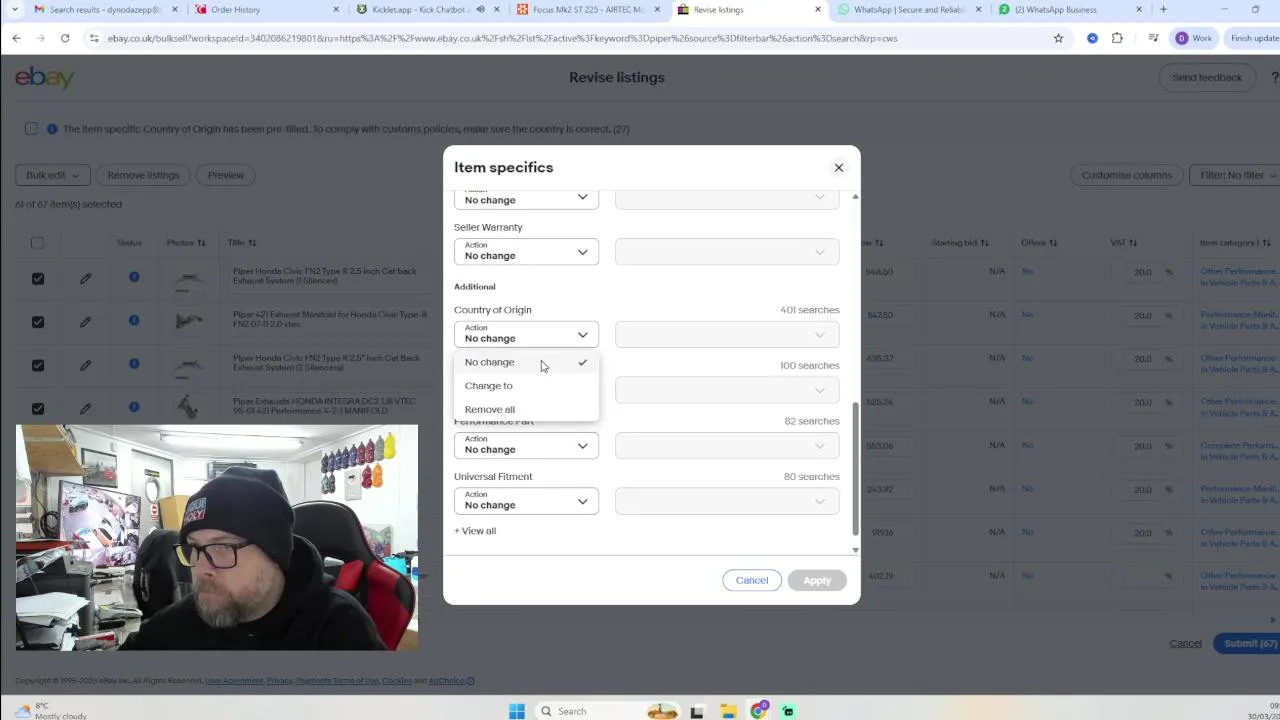Screen dimensions: 1280x720
Task: Open the Work profile menu
Action: (x=1194, y=38)
